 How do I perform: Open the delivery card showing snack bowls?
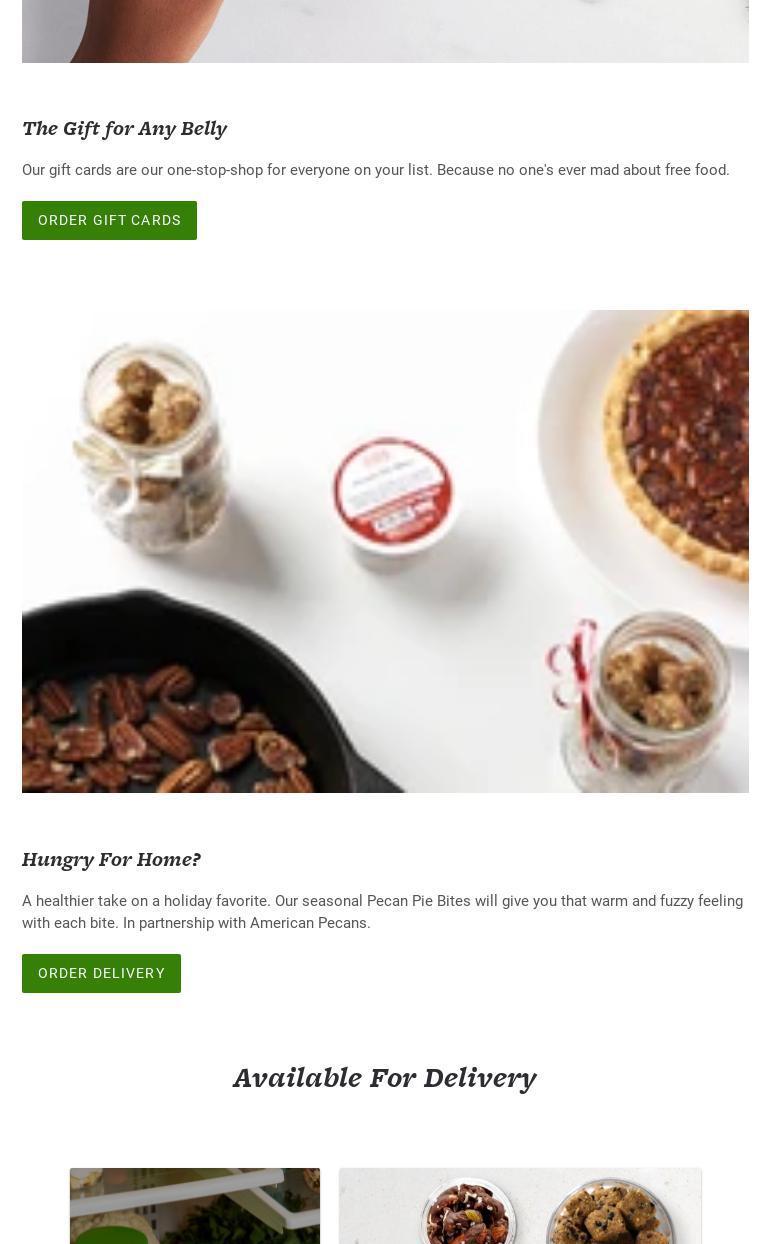520,1206
